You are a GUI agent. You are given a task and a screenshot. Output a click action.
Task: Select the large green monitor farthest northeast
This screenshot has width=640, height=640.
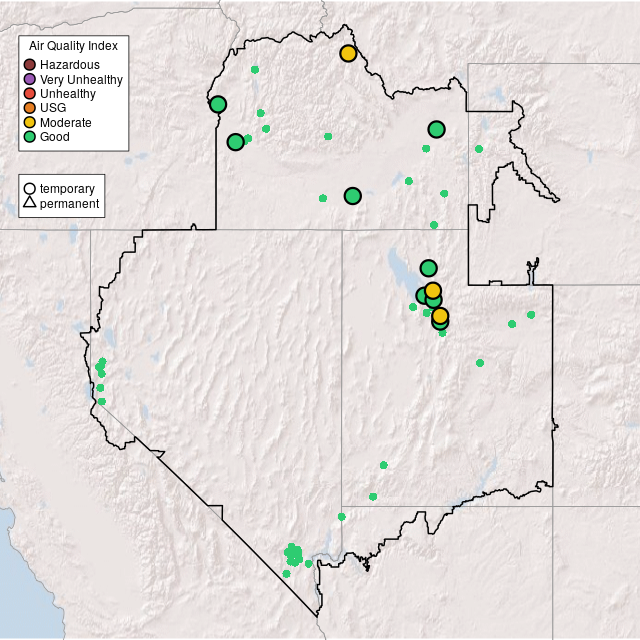click(436, 129)
